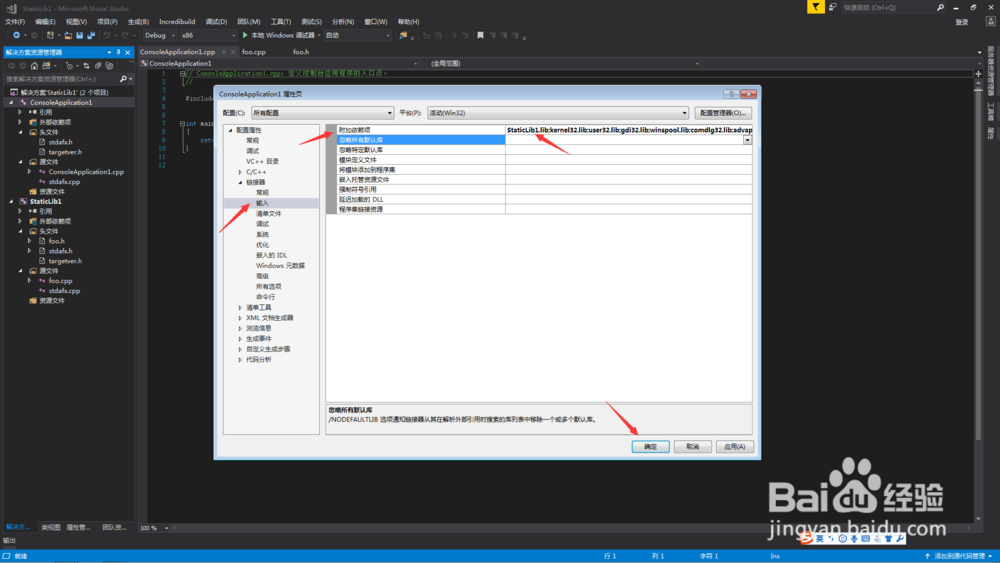Click the Undo toolbar icon

tap(107, 36)
